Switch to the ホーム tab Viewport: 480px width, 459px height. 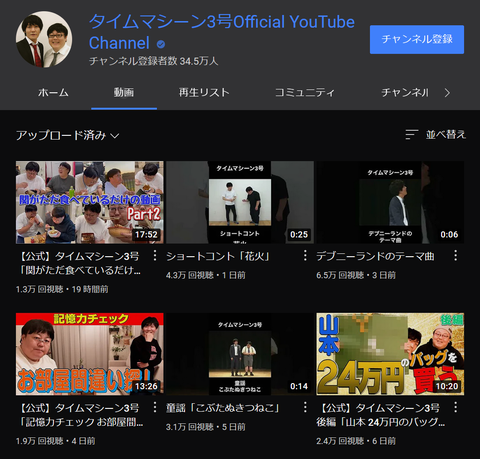pyautogui.click(x=53, y=92)
